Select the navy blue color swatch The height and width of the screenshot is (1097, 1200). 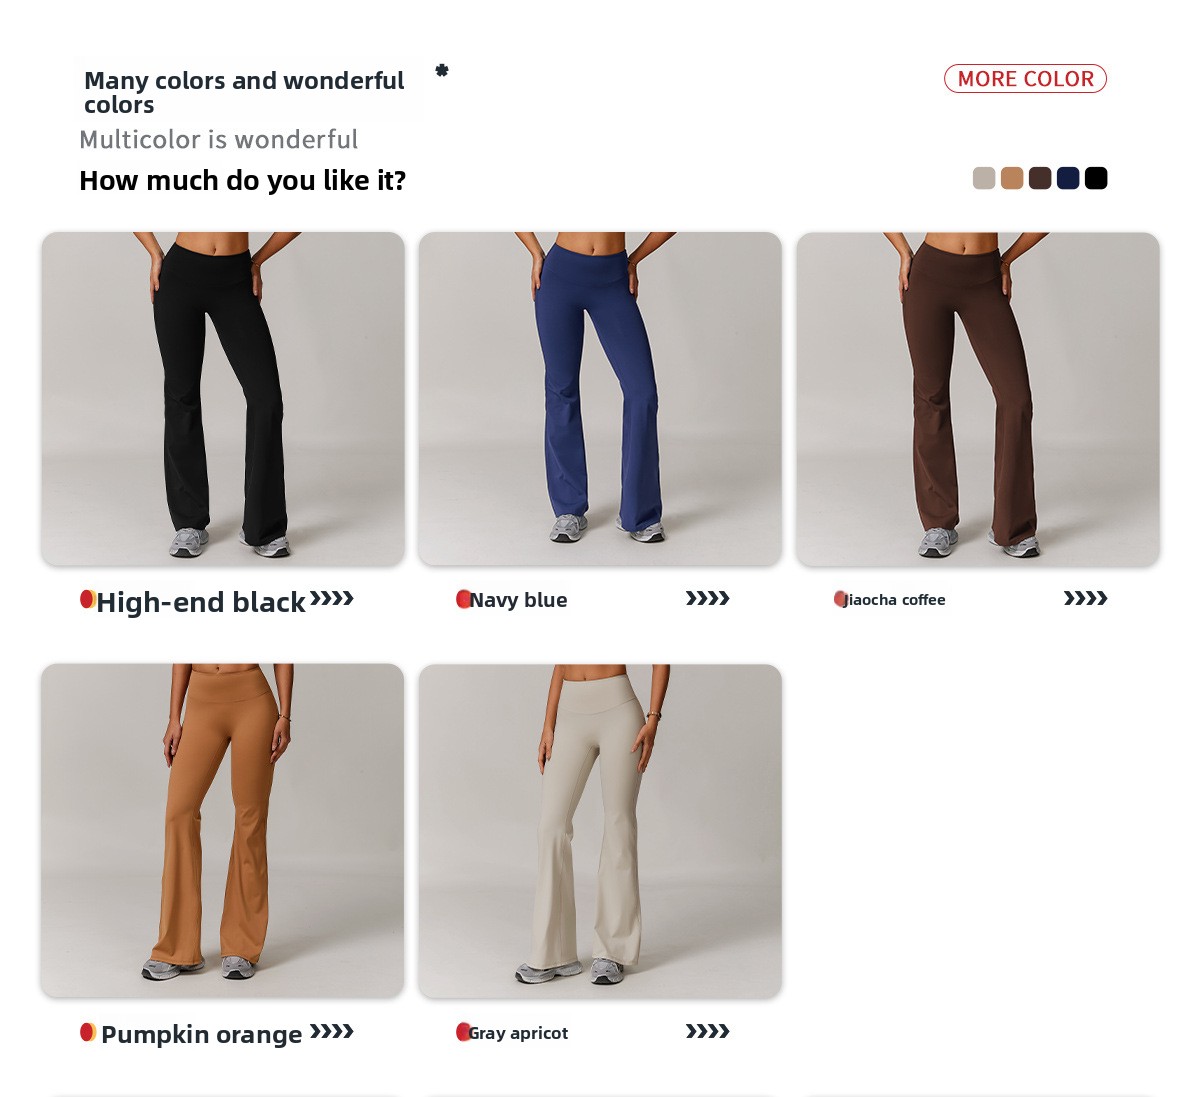(1068, 178)
